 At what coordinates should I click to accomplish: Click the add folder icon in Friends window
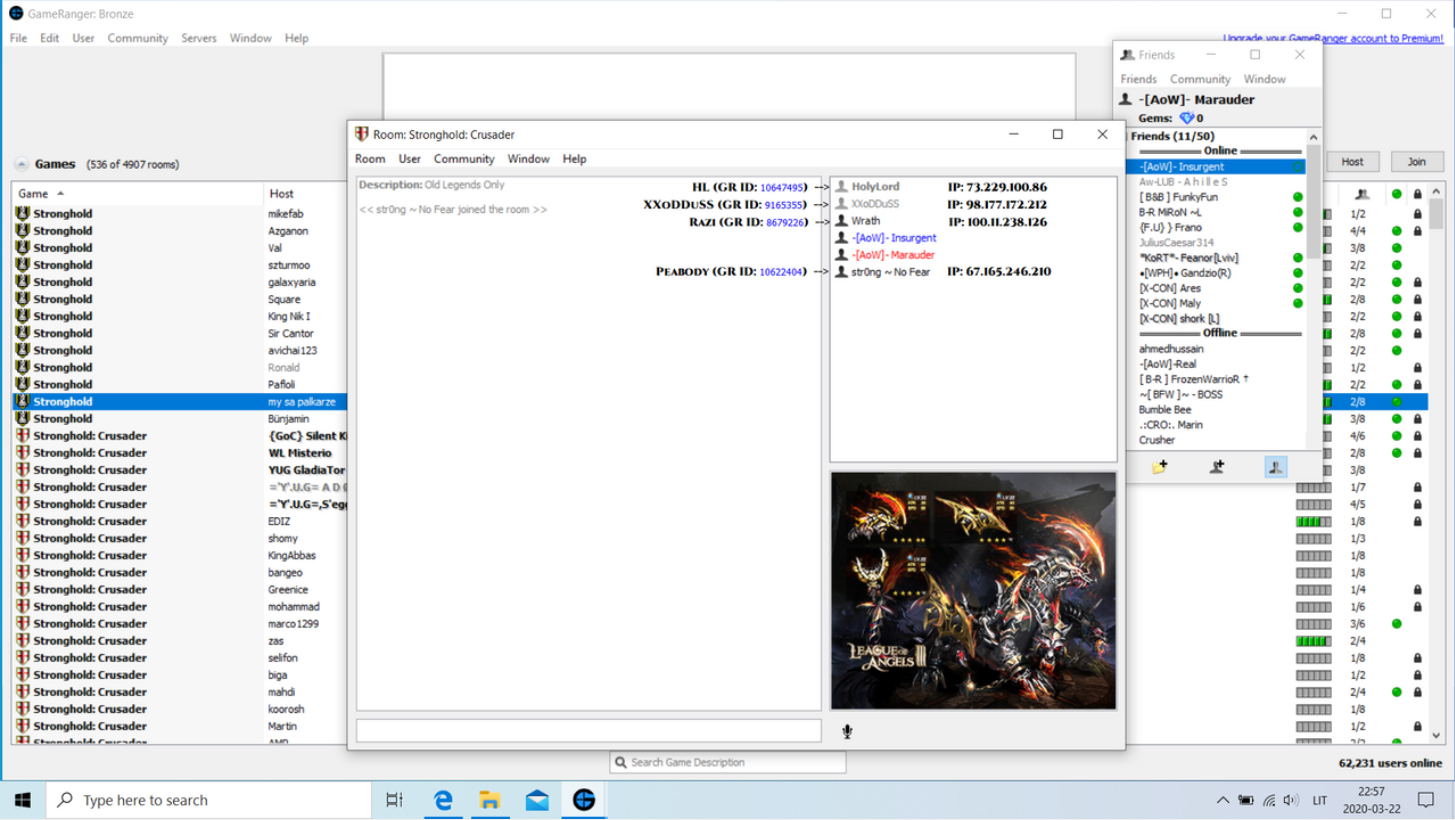pyautogui.click(x=1159, y=466)
